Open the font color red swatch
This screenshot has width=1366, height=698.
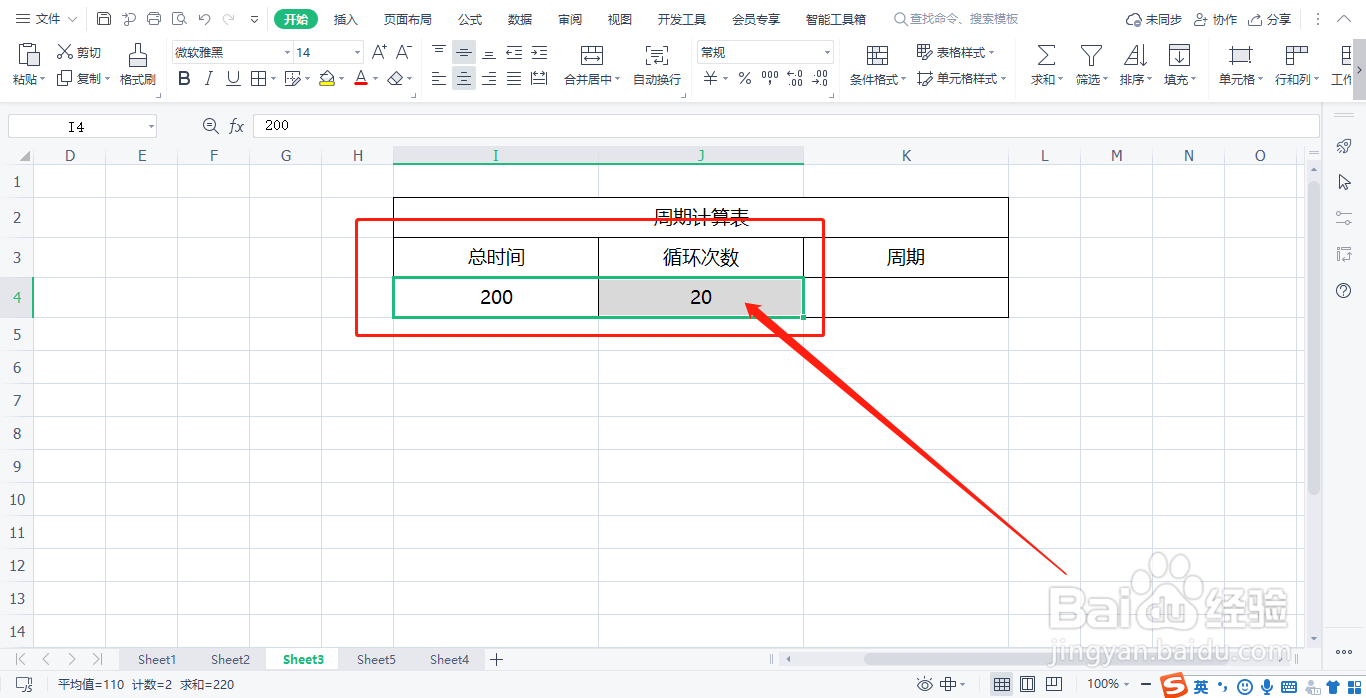pos(362,78)
